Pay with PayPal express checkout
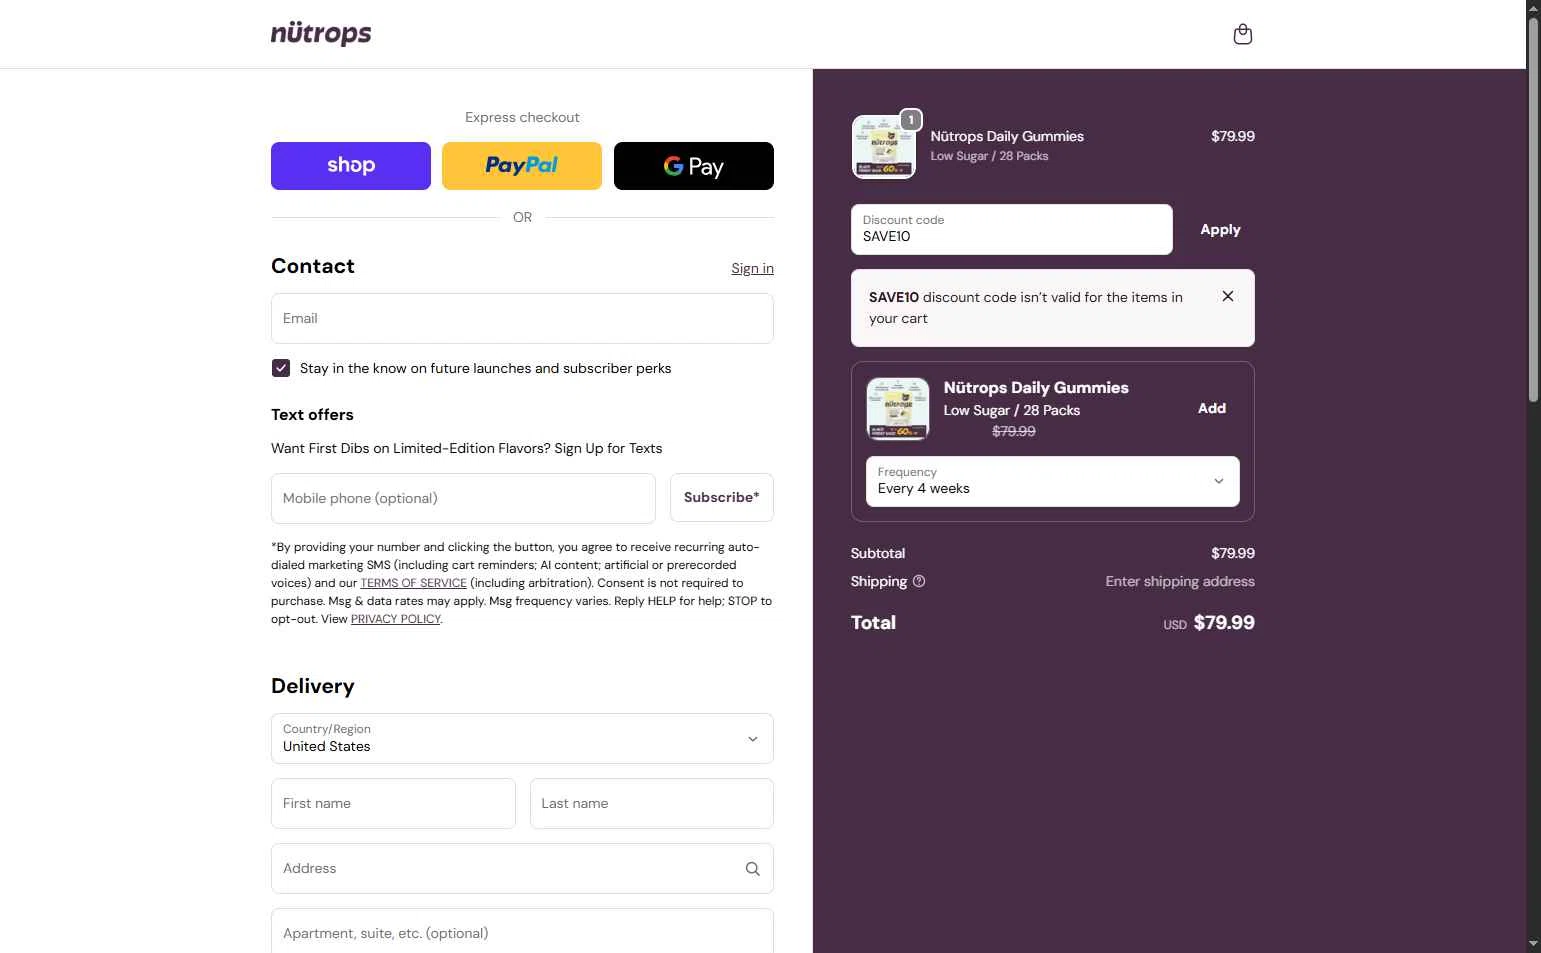The width and height of the screenshot is (1541, 953). pyautogui.click(x=522, y=166)
